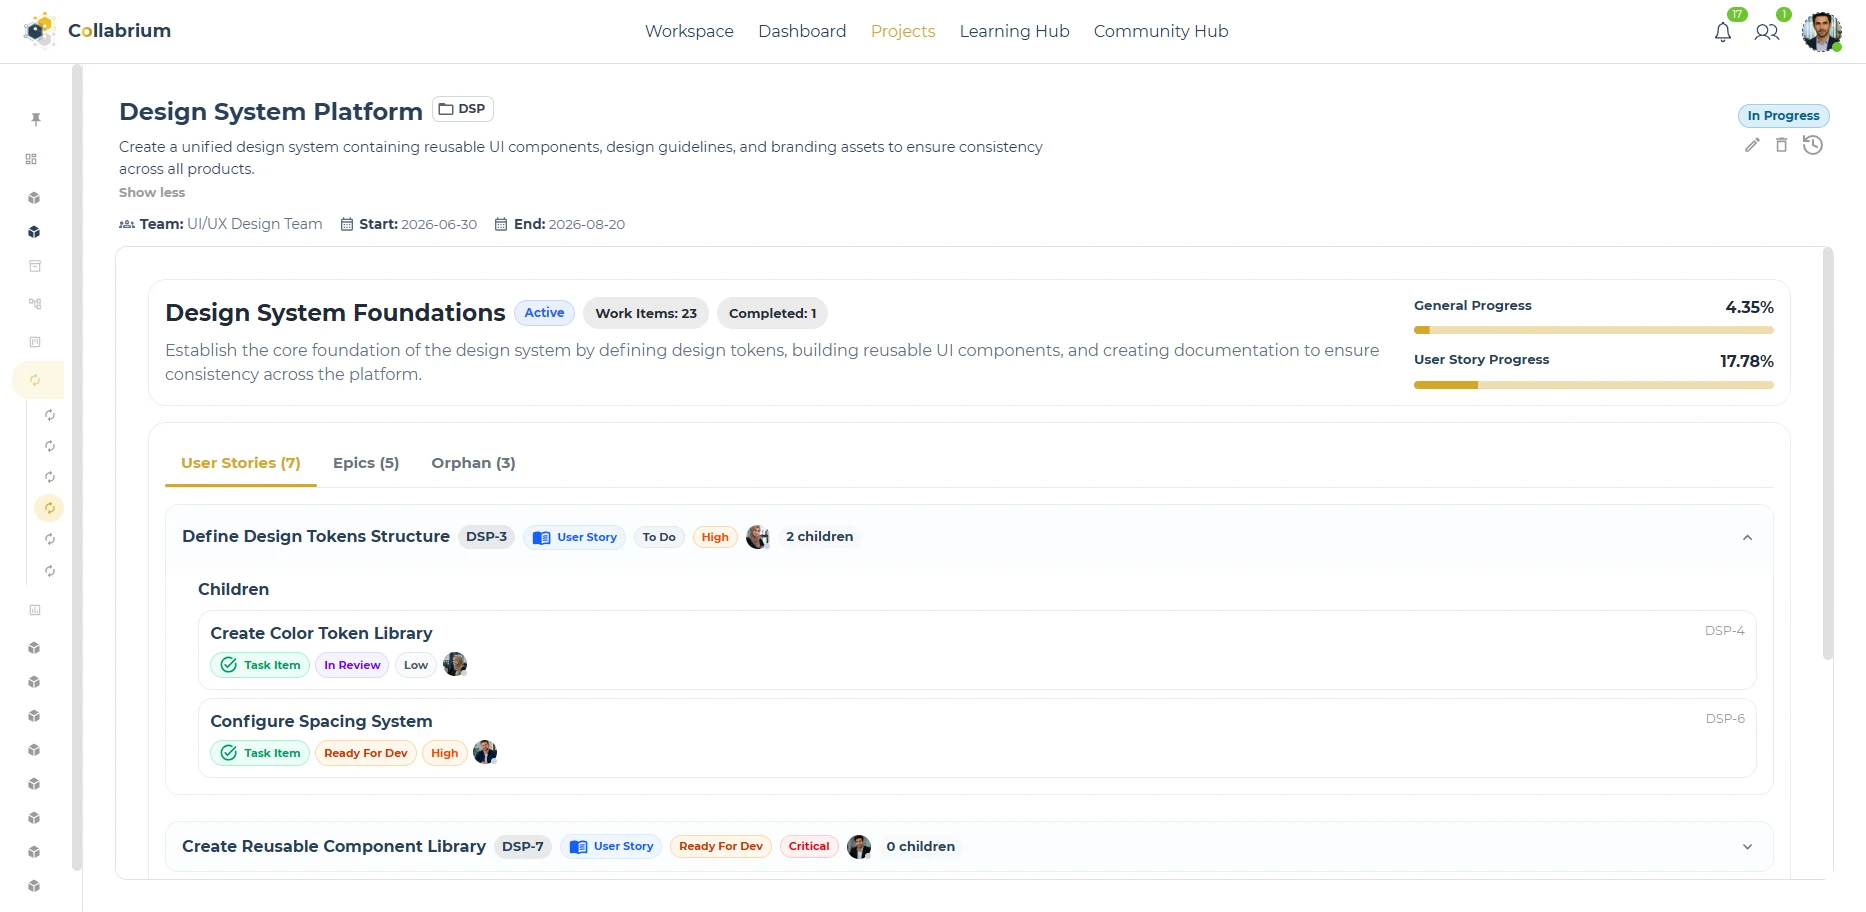Click the Completed: 1 chip
Screen dimensions: 1866x912
pyautogui.click(x=772, y=313)
